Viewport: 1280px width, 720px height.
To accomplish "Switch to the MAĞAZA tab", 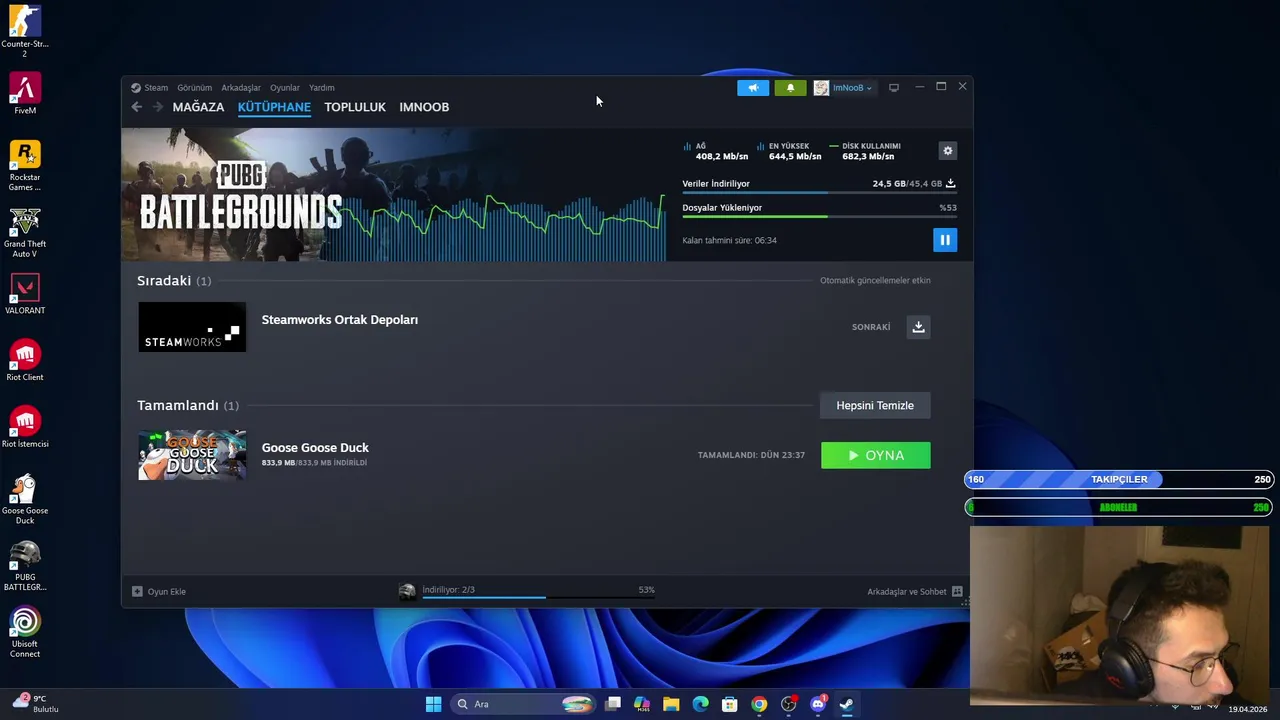I will [x=198, y=107].
